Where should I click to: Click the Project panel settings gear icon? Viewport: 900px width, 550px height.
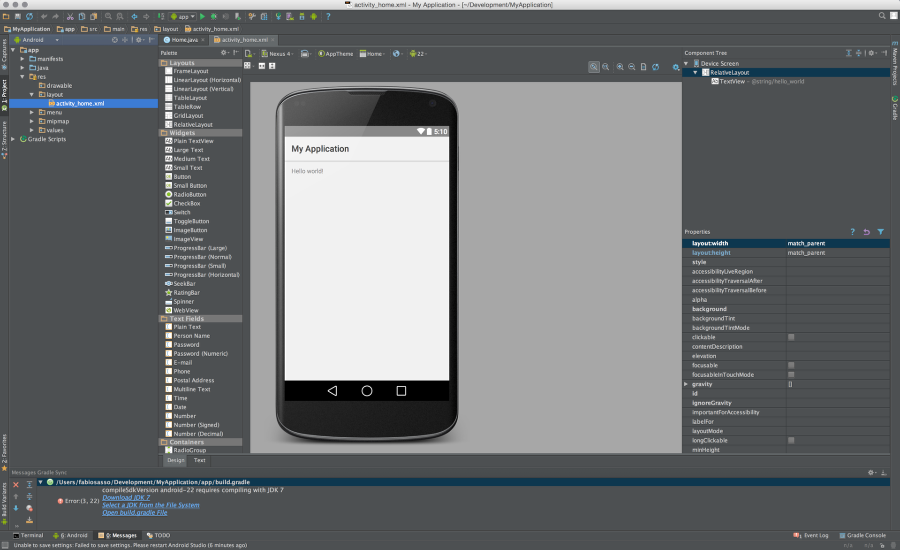(x=138, y=40)
